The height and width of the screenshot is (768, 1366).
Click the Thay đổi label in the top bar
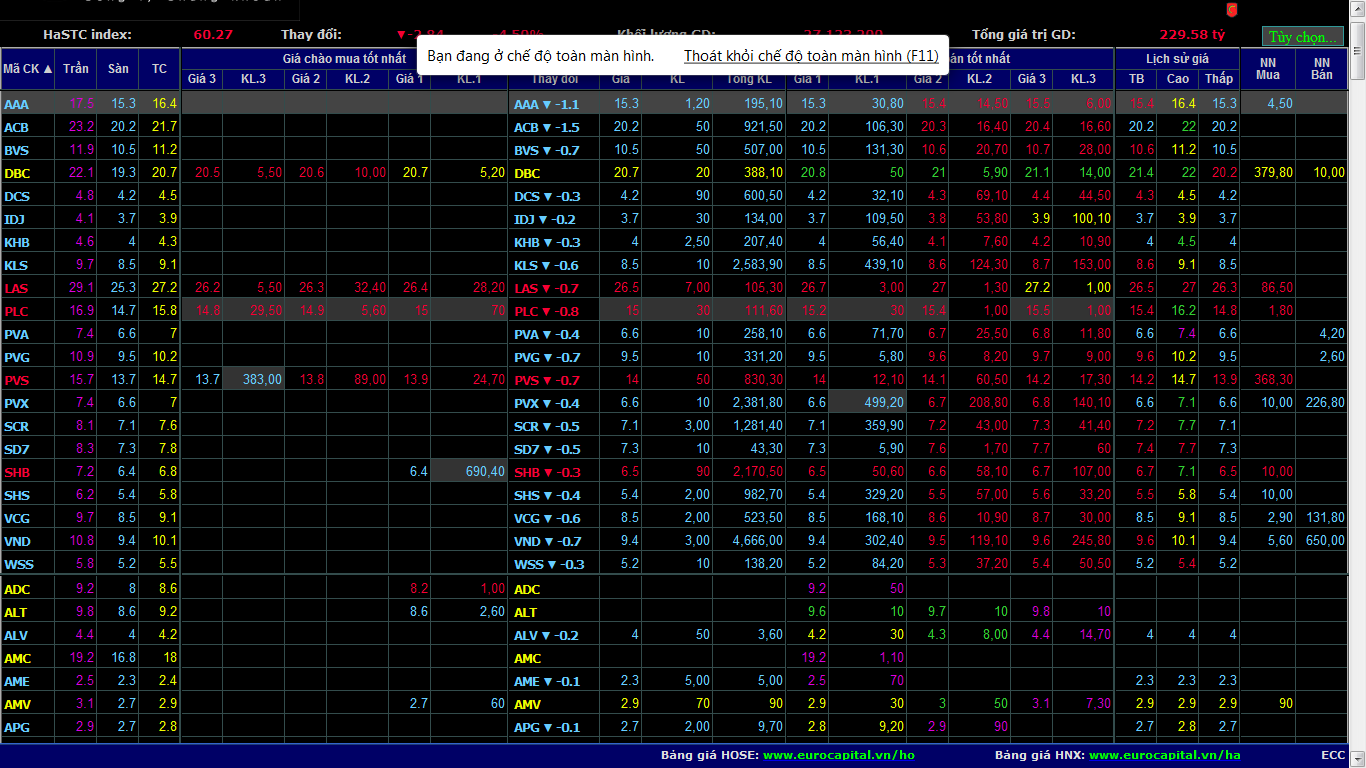click(x=311, y=34)
